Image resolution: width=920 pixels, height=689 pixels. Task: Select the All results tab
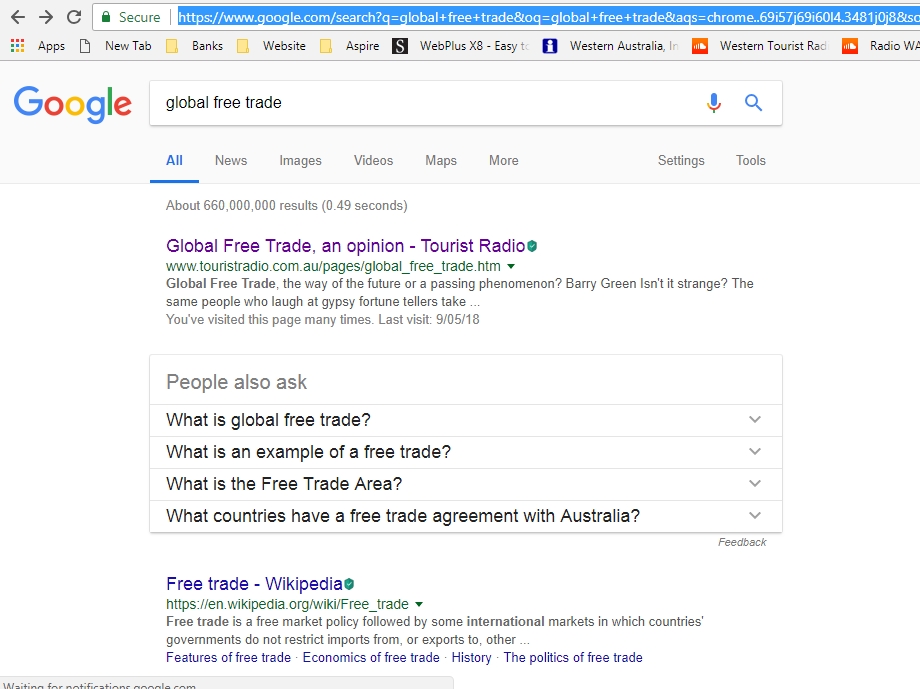[174, 161]
